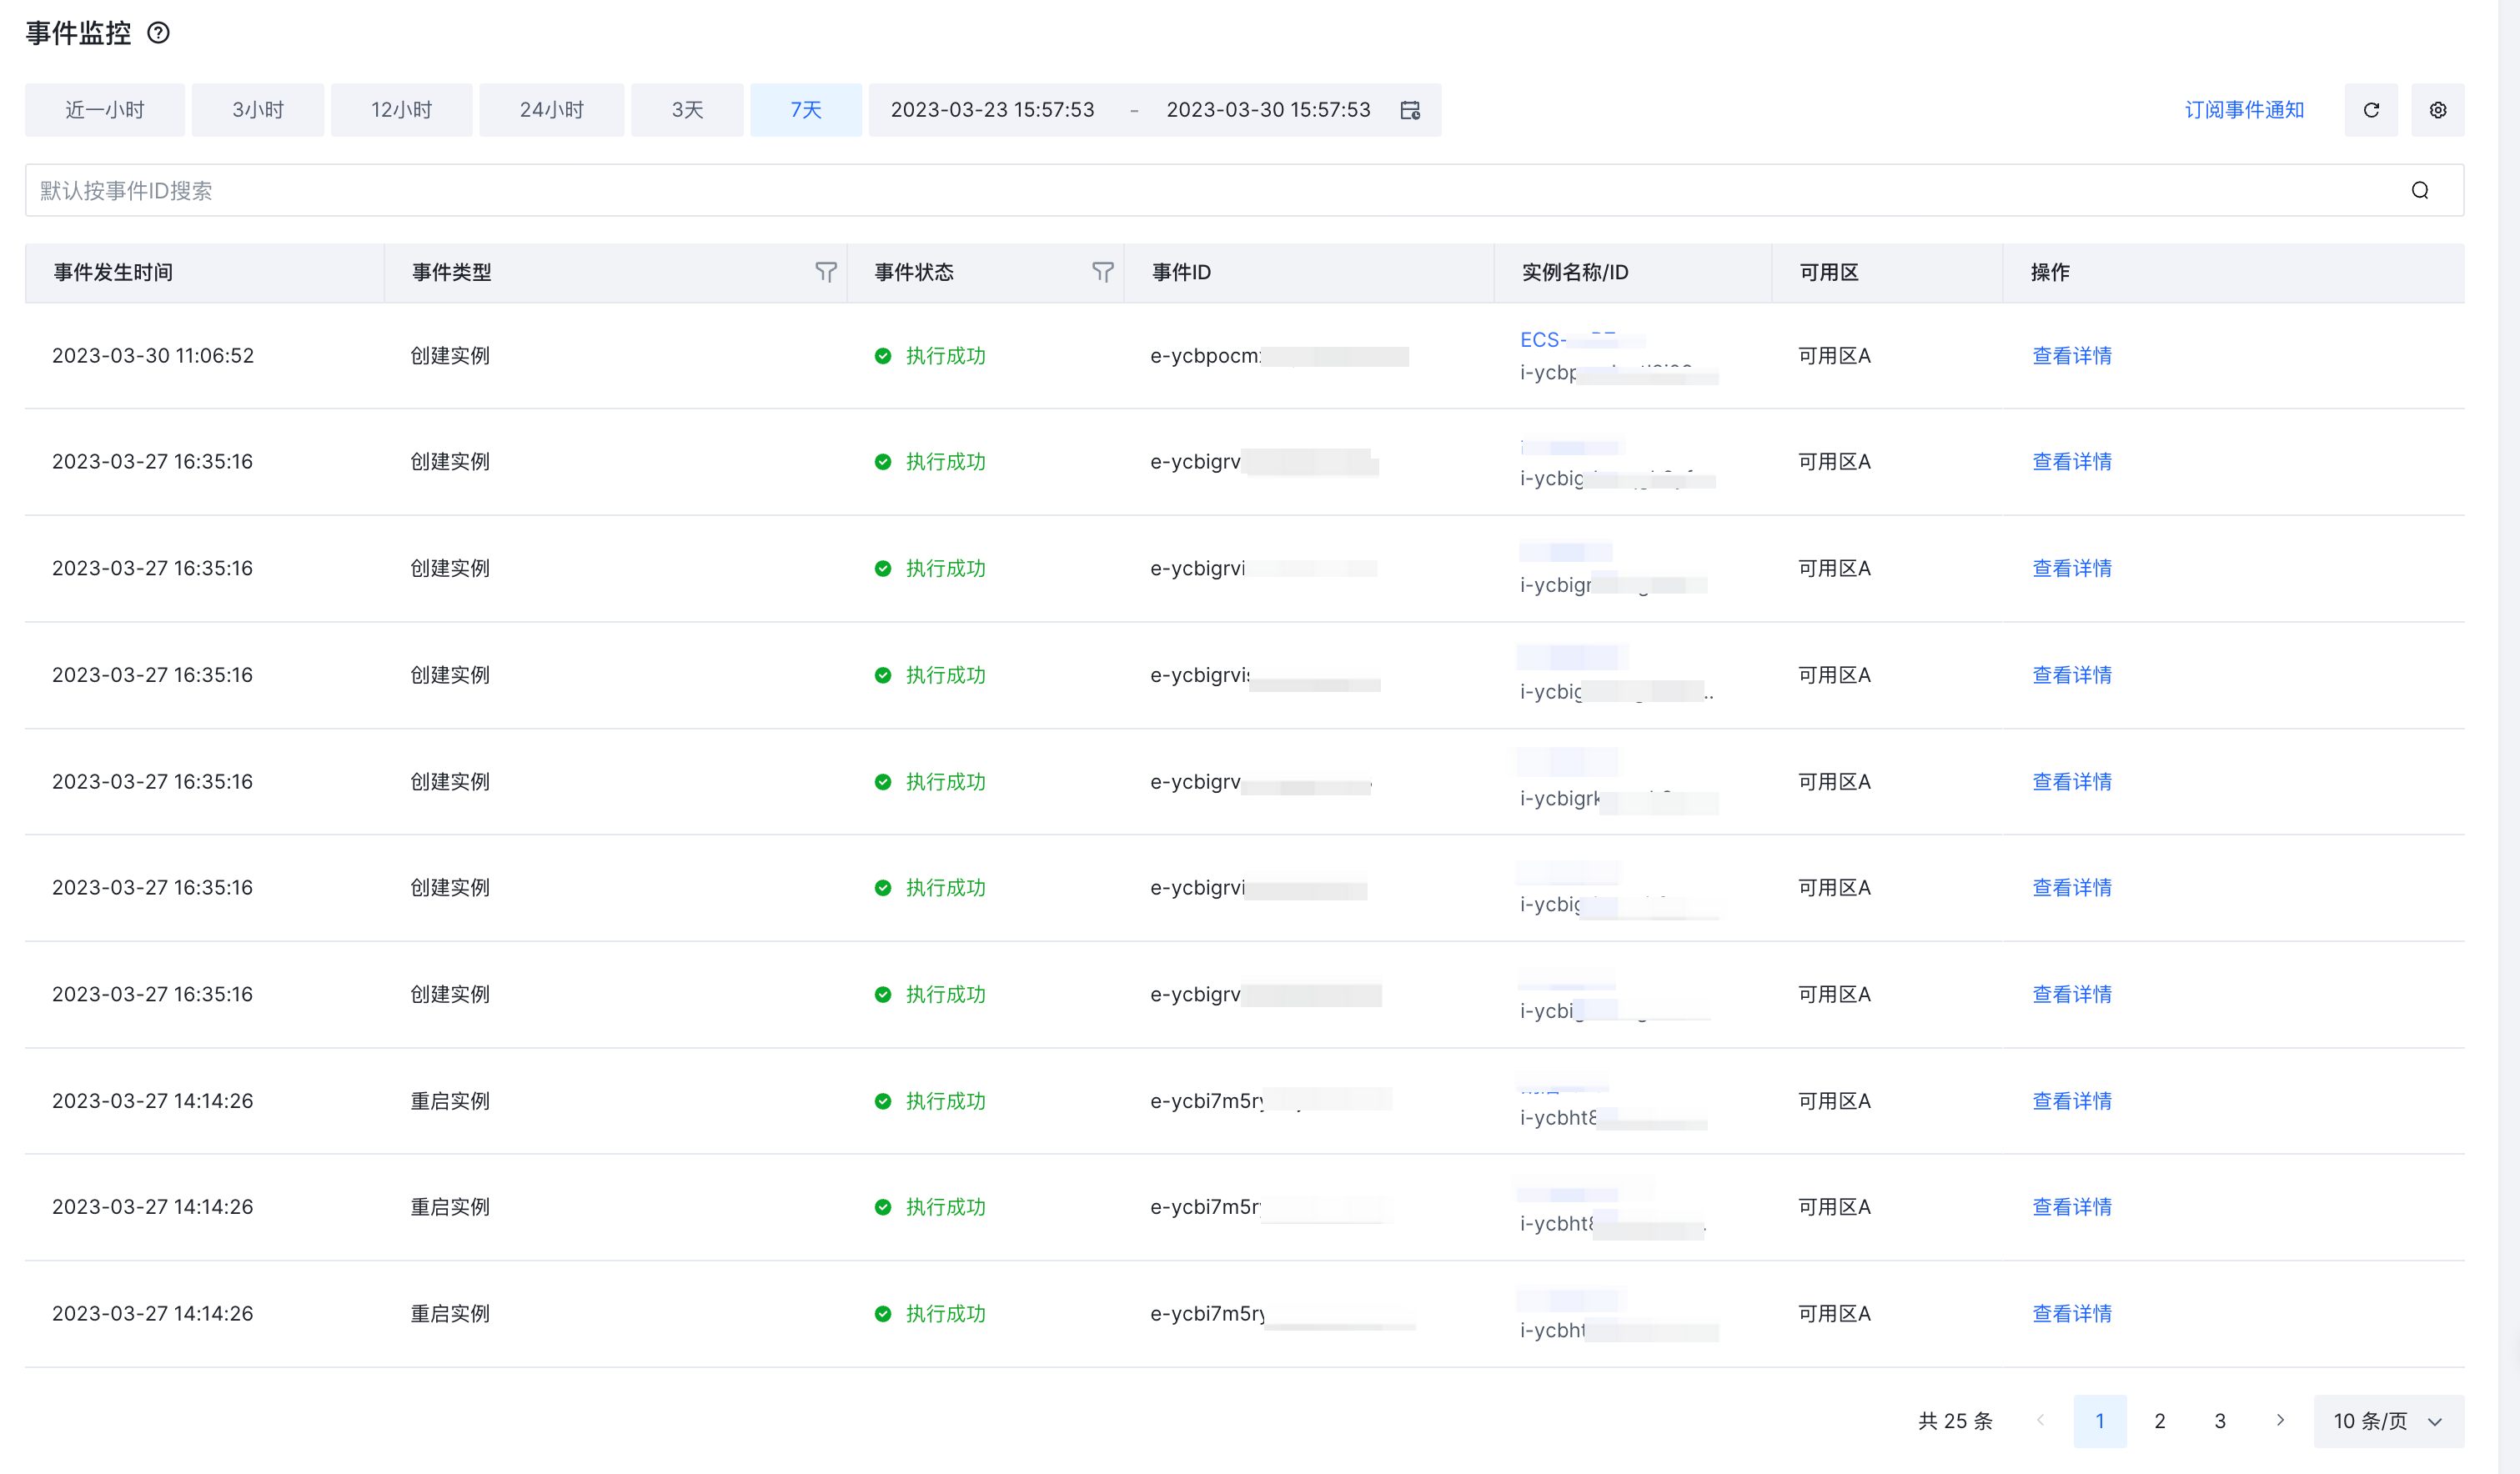Open the date range calendar icon
Image resolution: width=2520 pixels, height=1474 pixels.
click(1409, 110)
